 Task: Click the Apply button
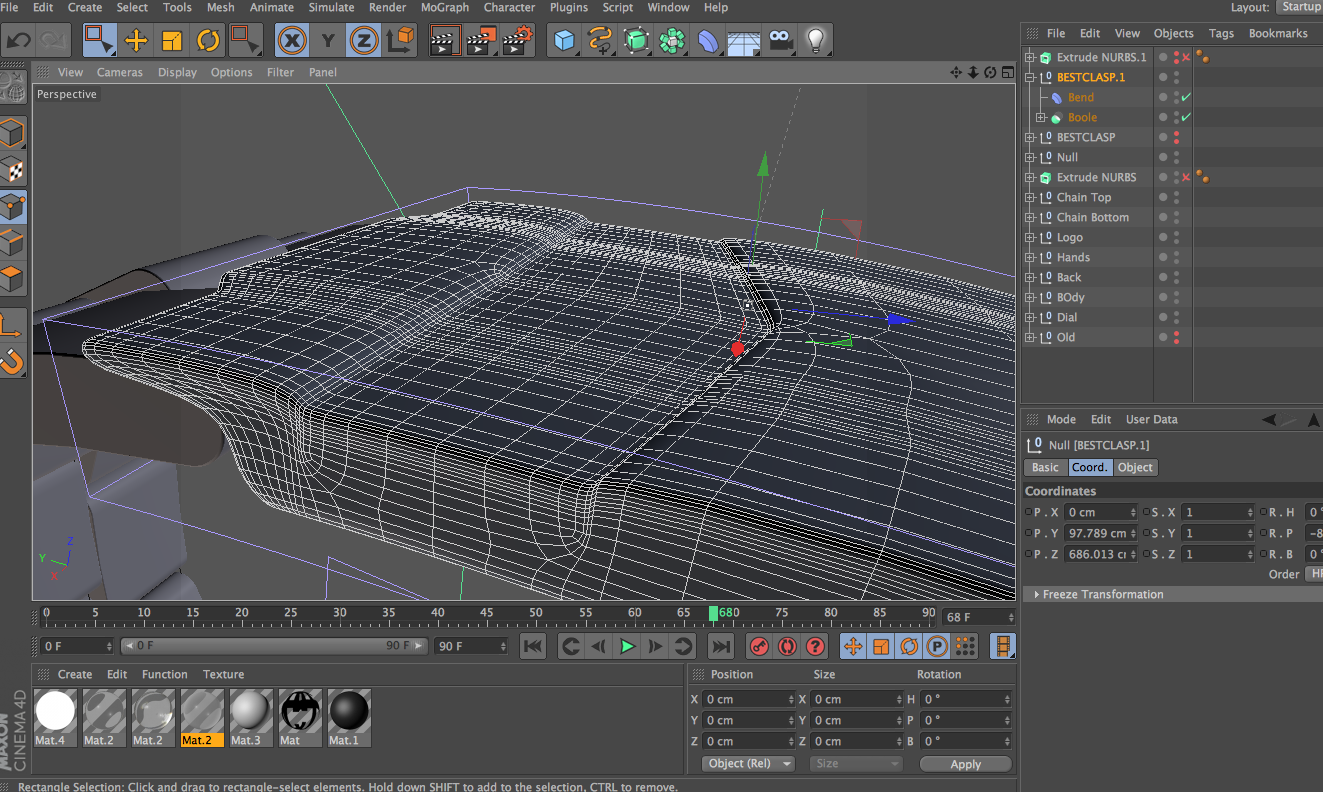965,764
